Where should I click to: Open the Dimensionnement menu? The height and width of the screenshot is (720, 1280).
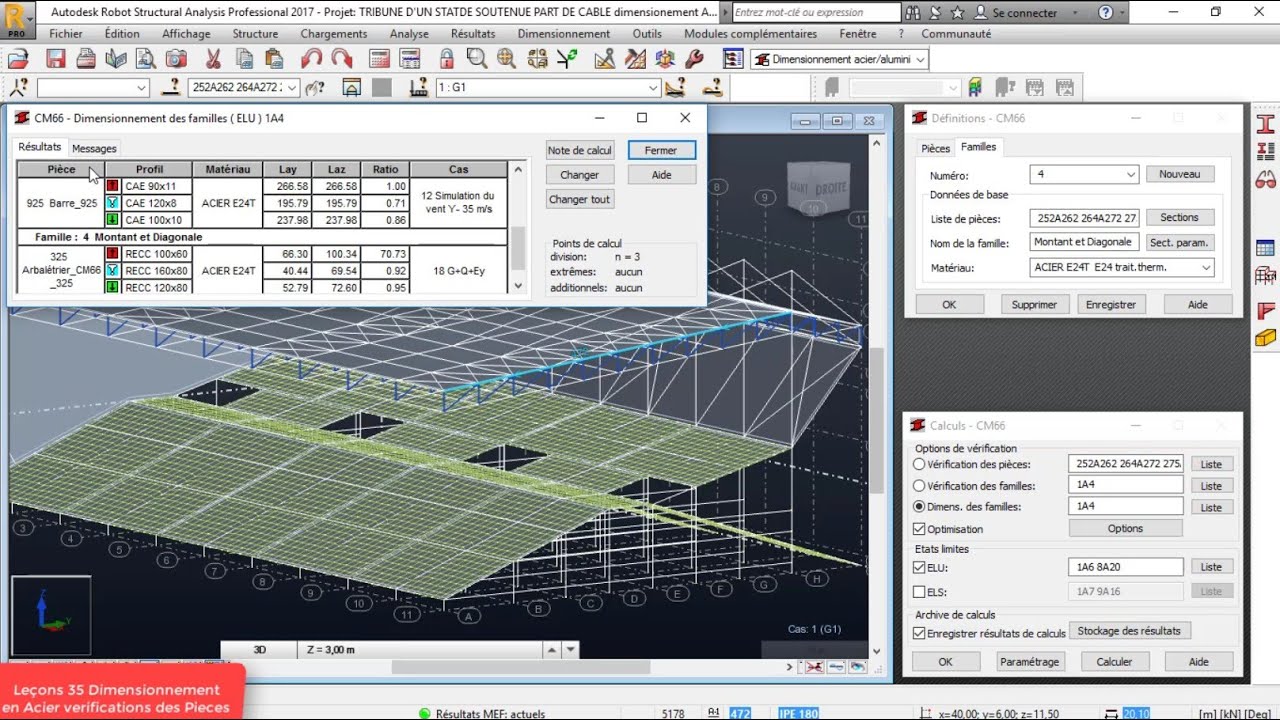(563, 34)
